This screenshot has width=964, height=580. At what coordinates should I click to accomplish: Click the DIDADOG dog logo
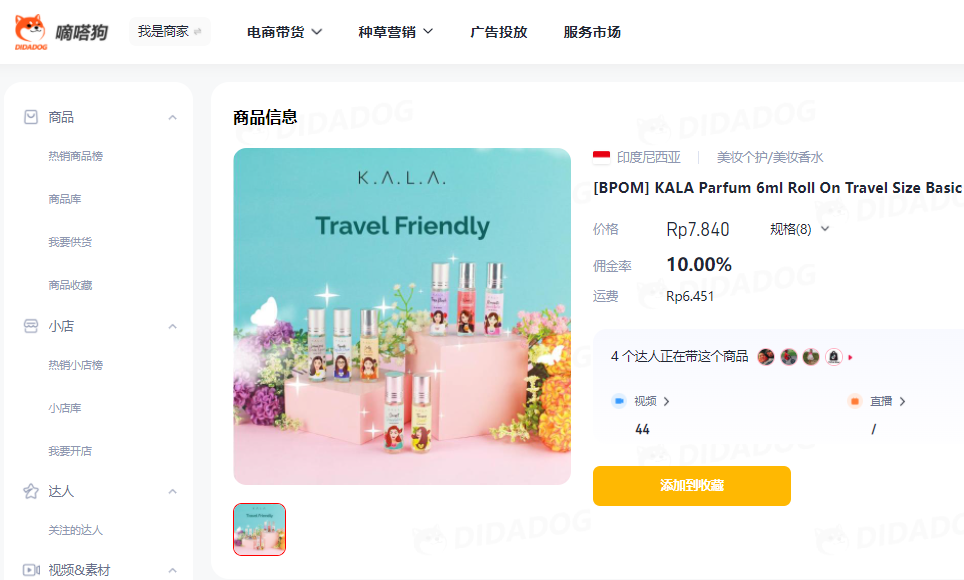tap(31, 32)
